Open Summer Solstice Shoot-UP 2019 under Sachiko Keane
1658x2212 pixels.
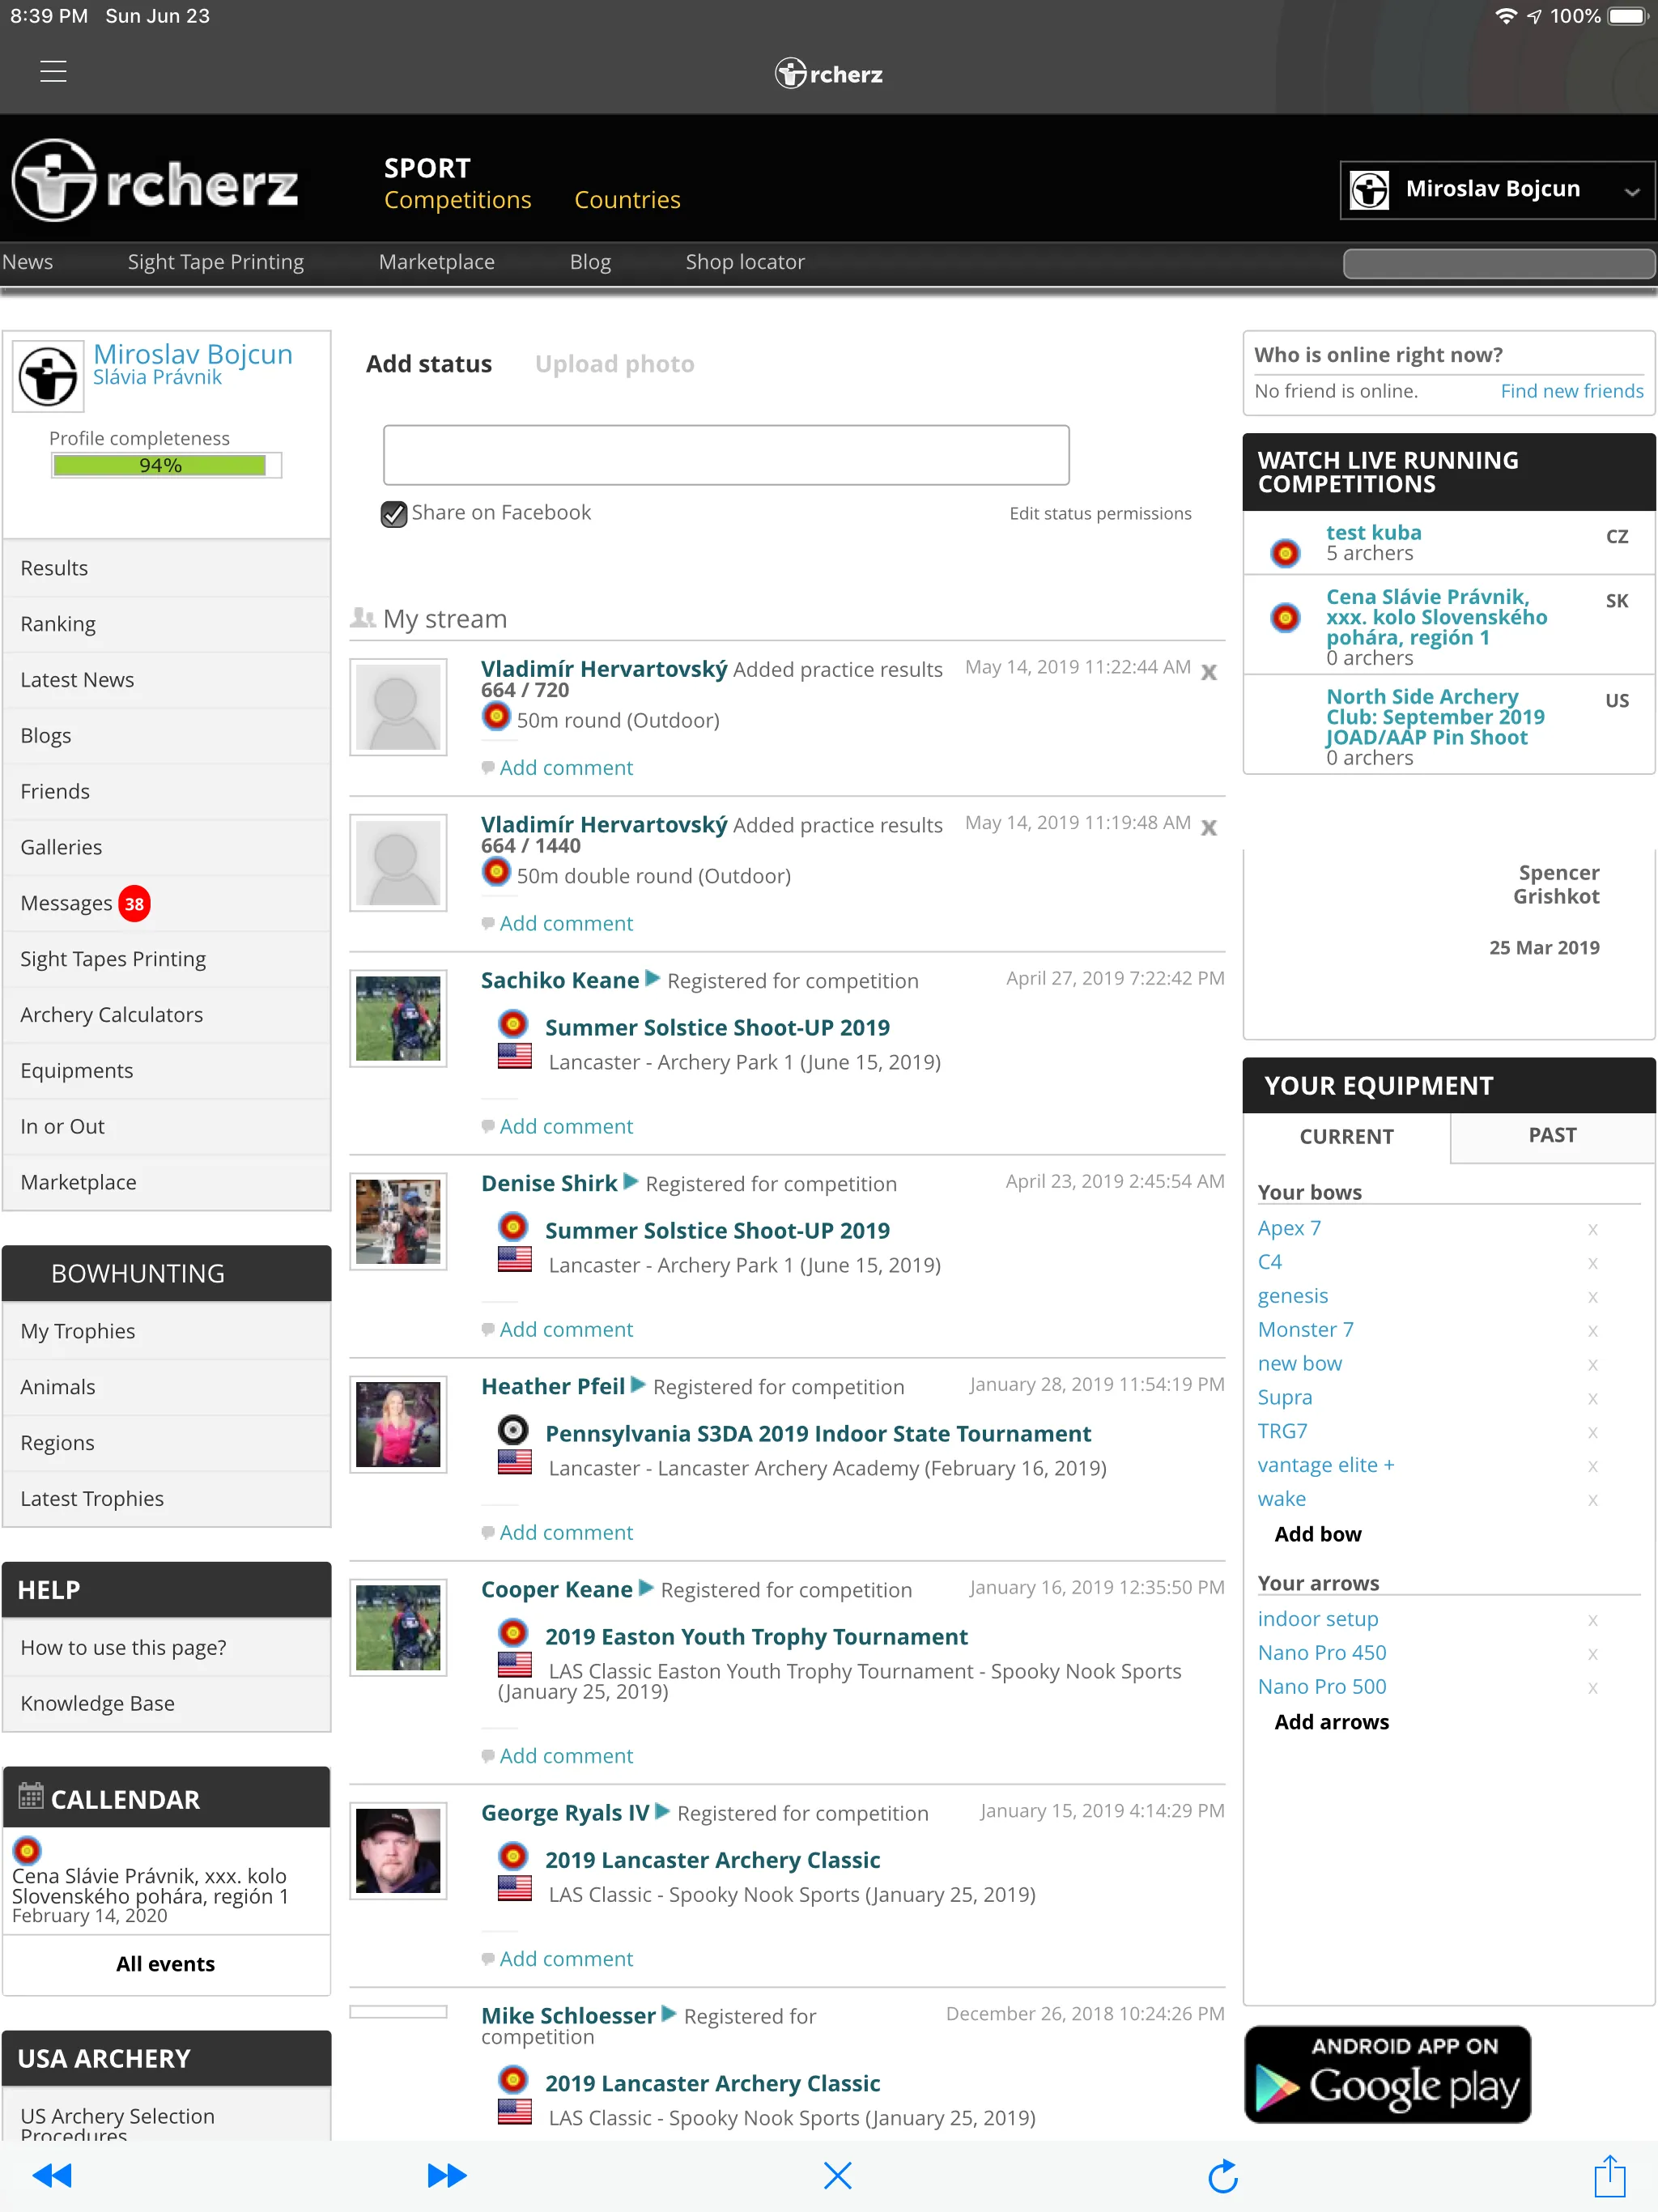717,1027
